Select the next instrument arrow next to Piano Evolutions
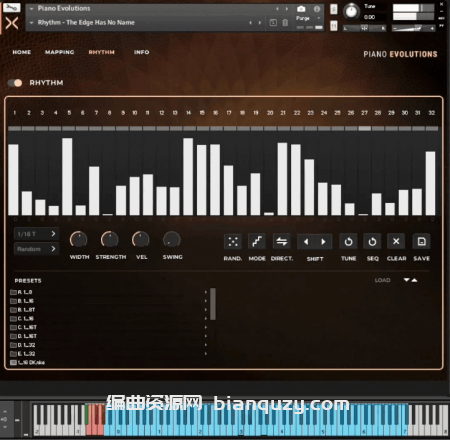 pos(287,9)
